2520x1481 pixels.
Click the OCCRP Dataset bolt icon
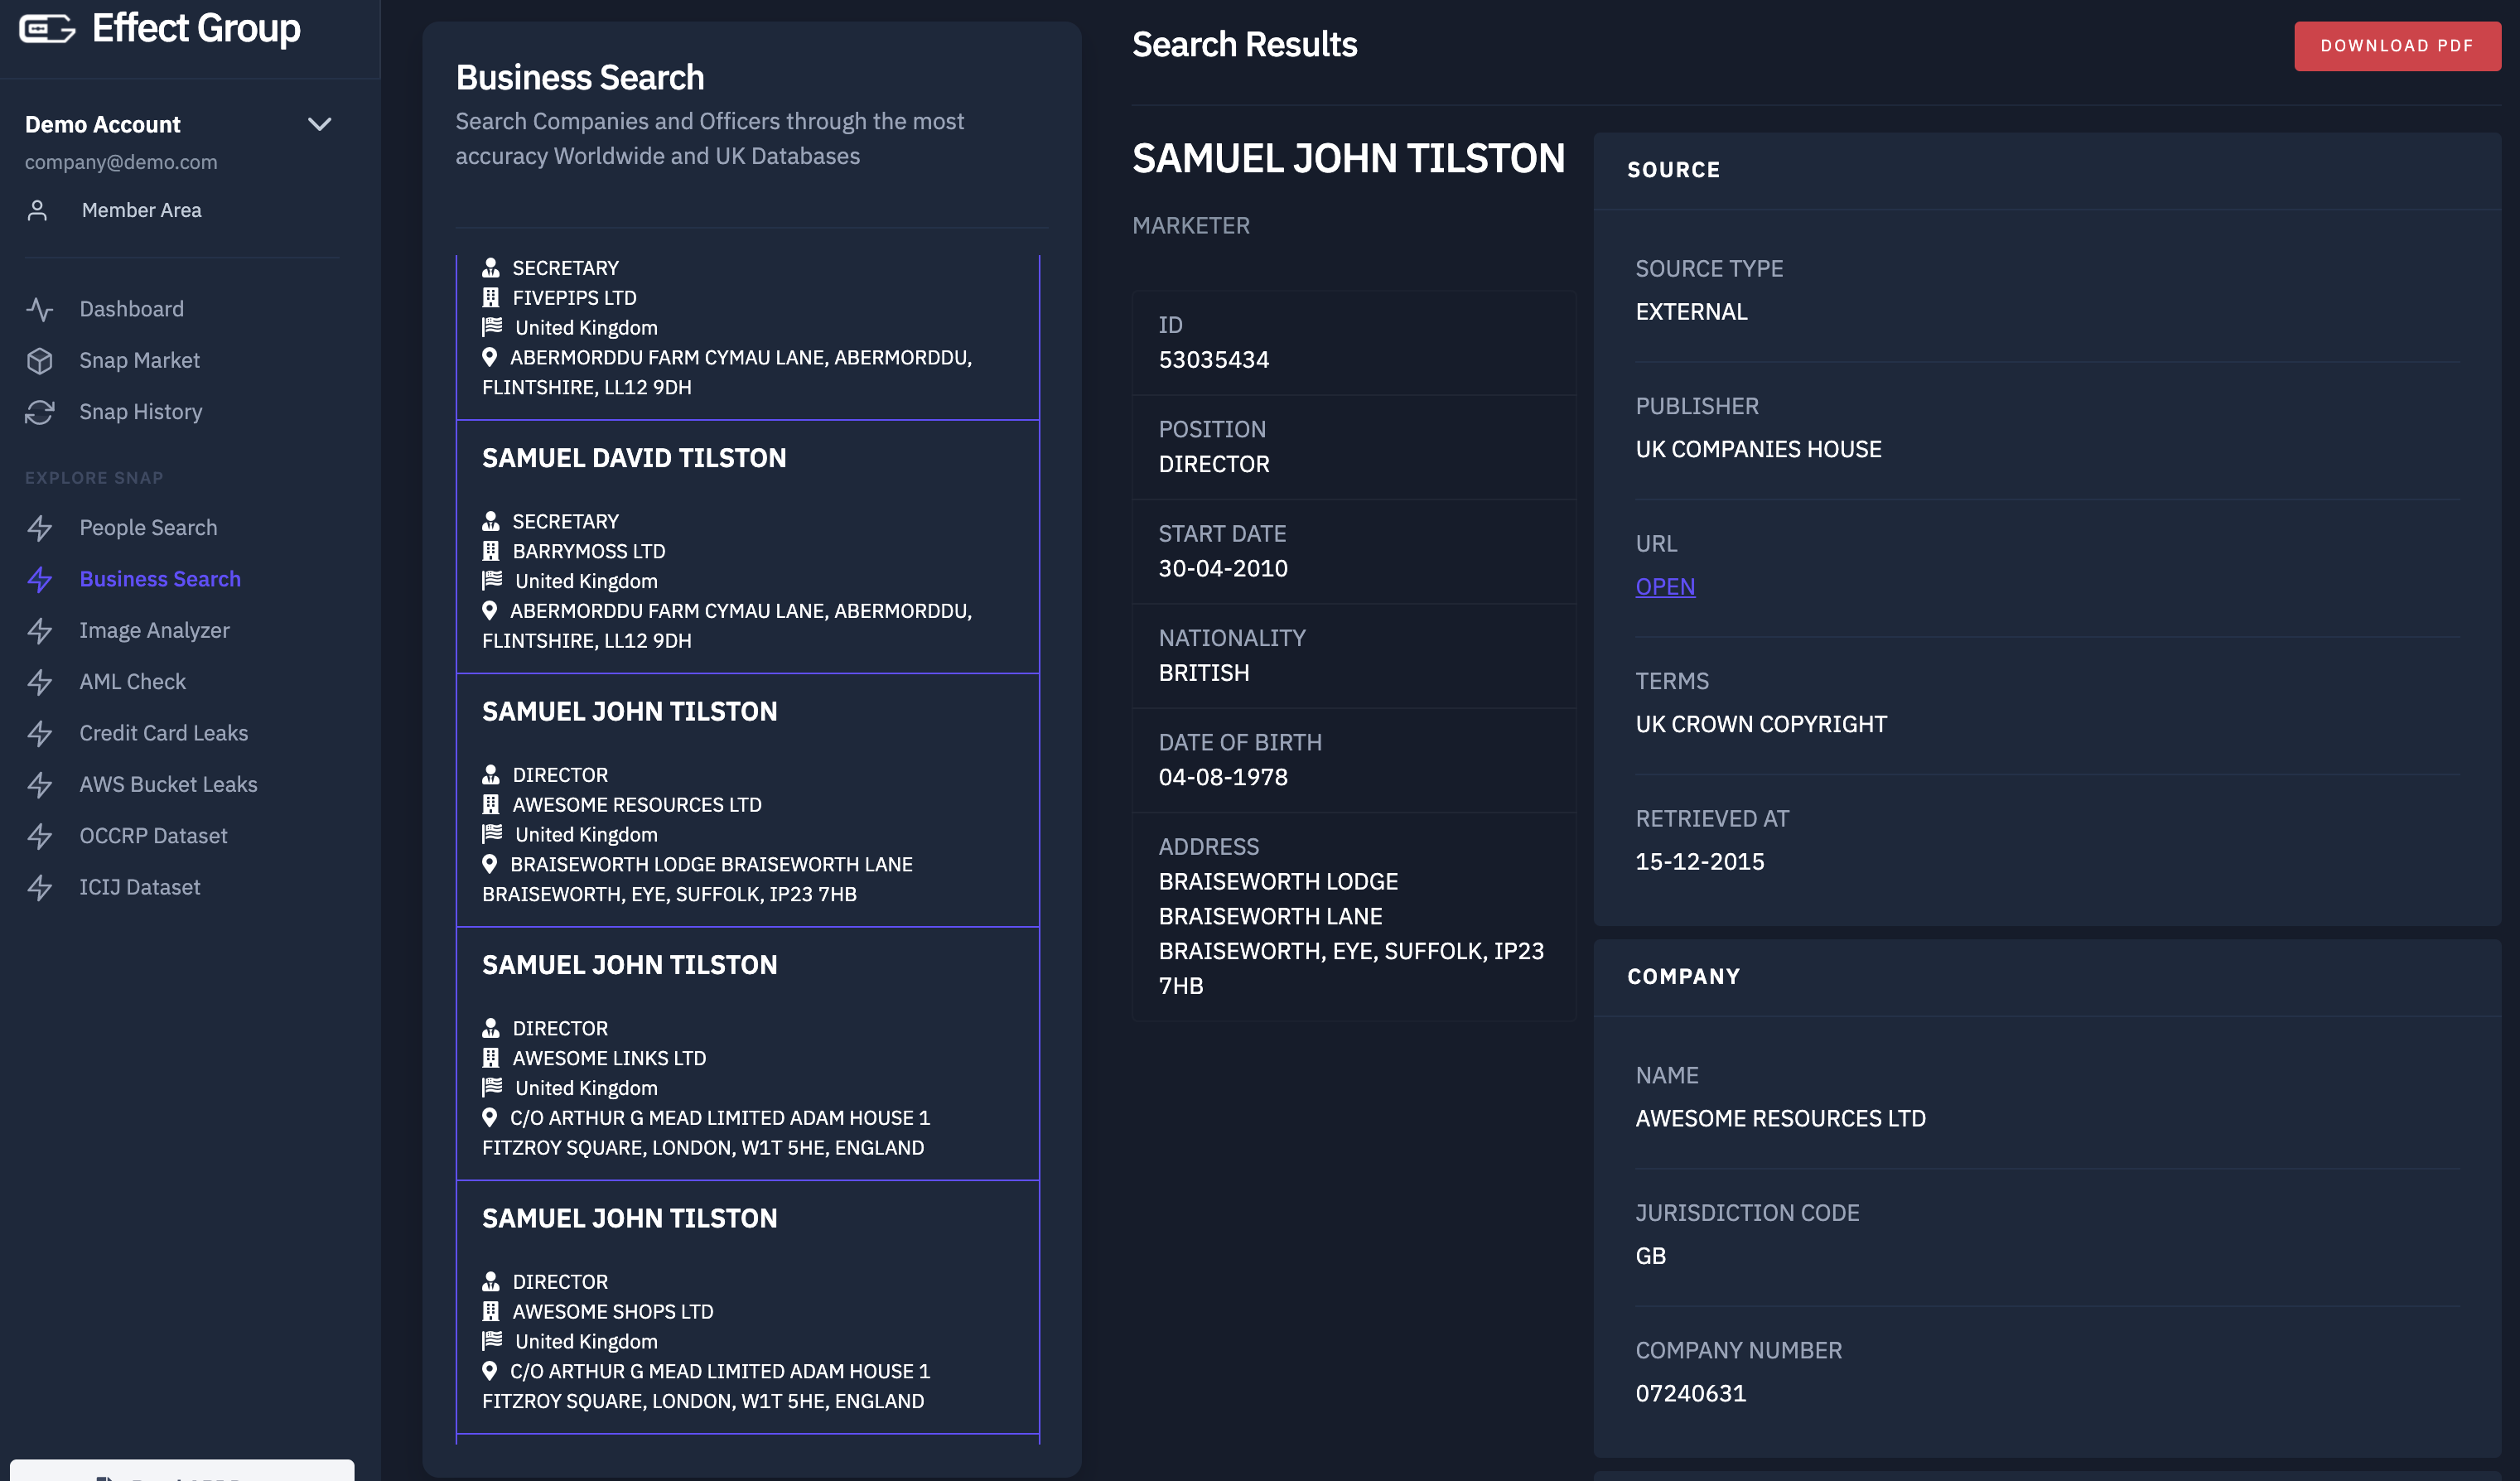point(40,836)
